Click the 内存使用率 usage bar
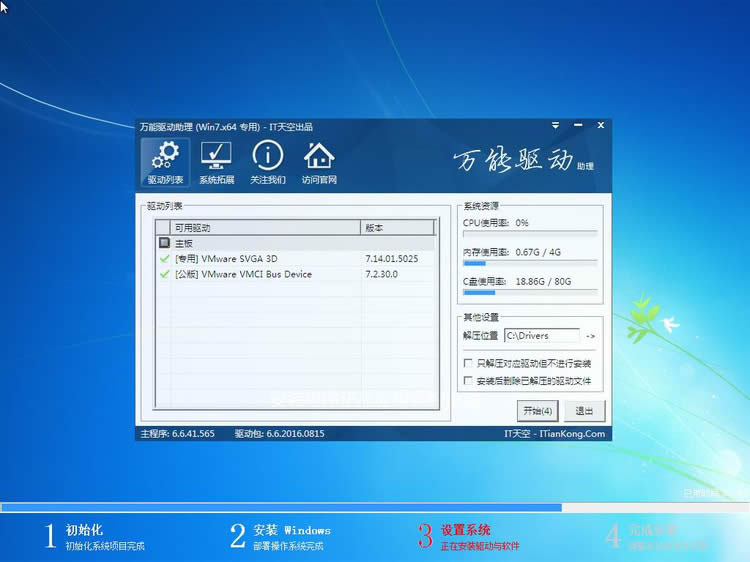Viewport: 750px width, 562px height. (530, 264)
